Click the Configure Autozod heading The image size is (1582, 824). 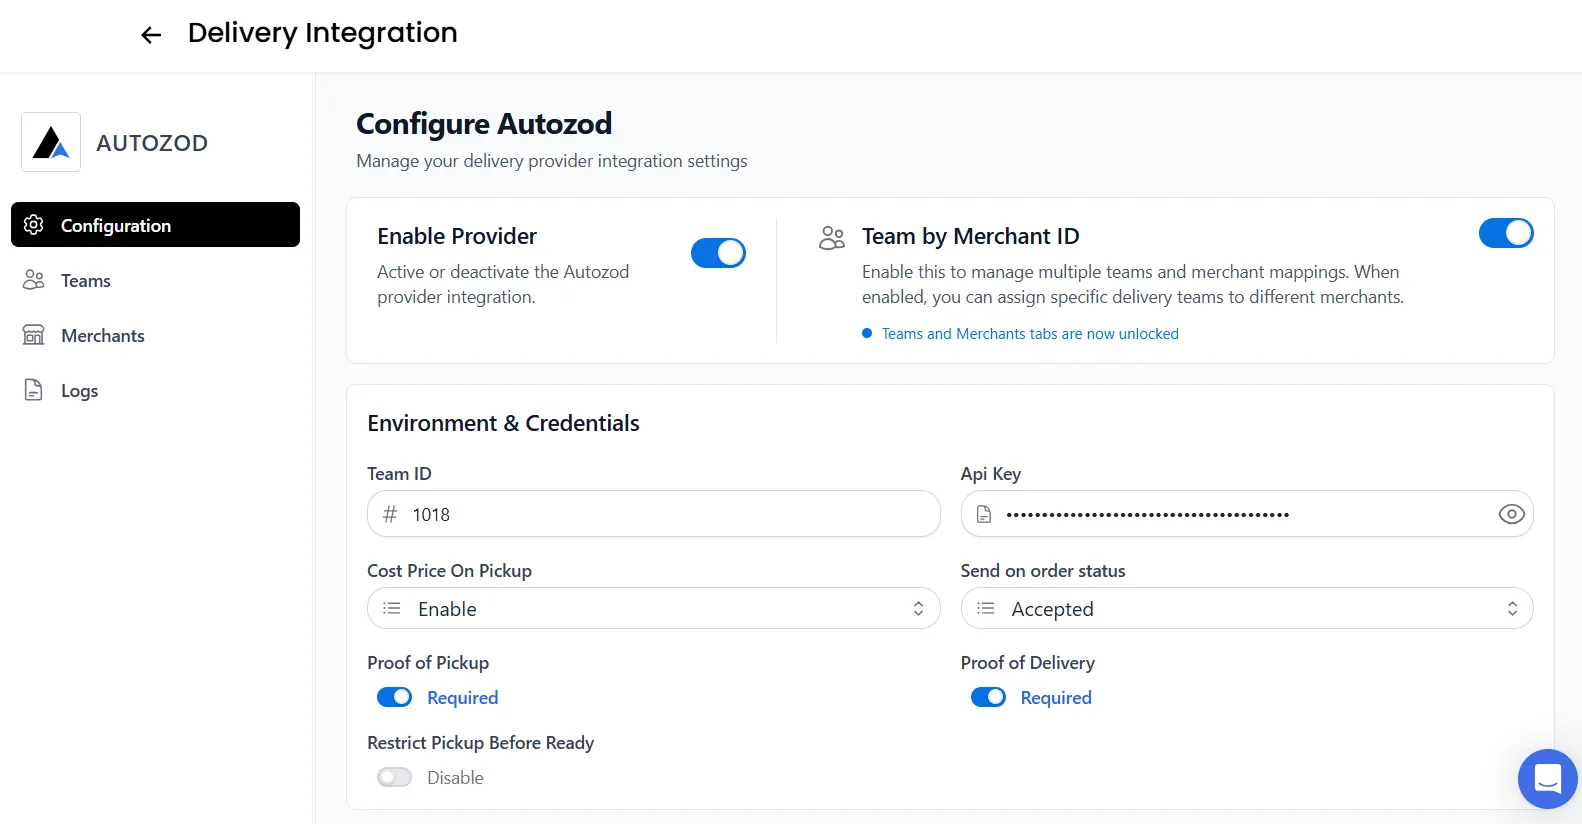click(484, 124)
